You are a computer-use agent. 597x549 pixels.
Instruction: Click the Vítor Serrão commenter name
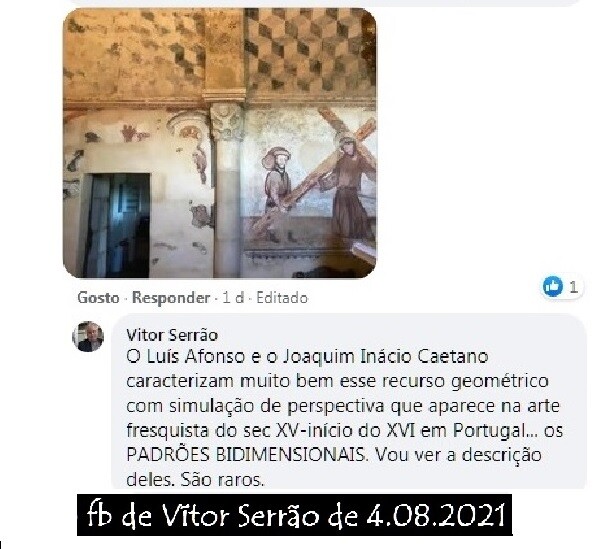point(172,335)
